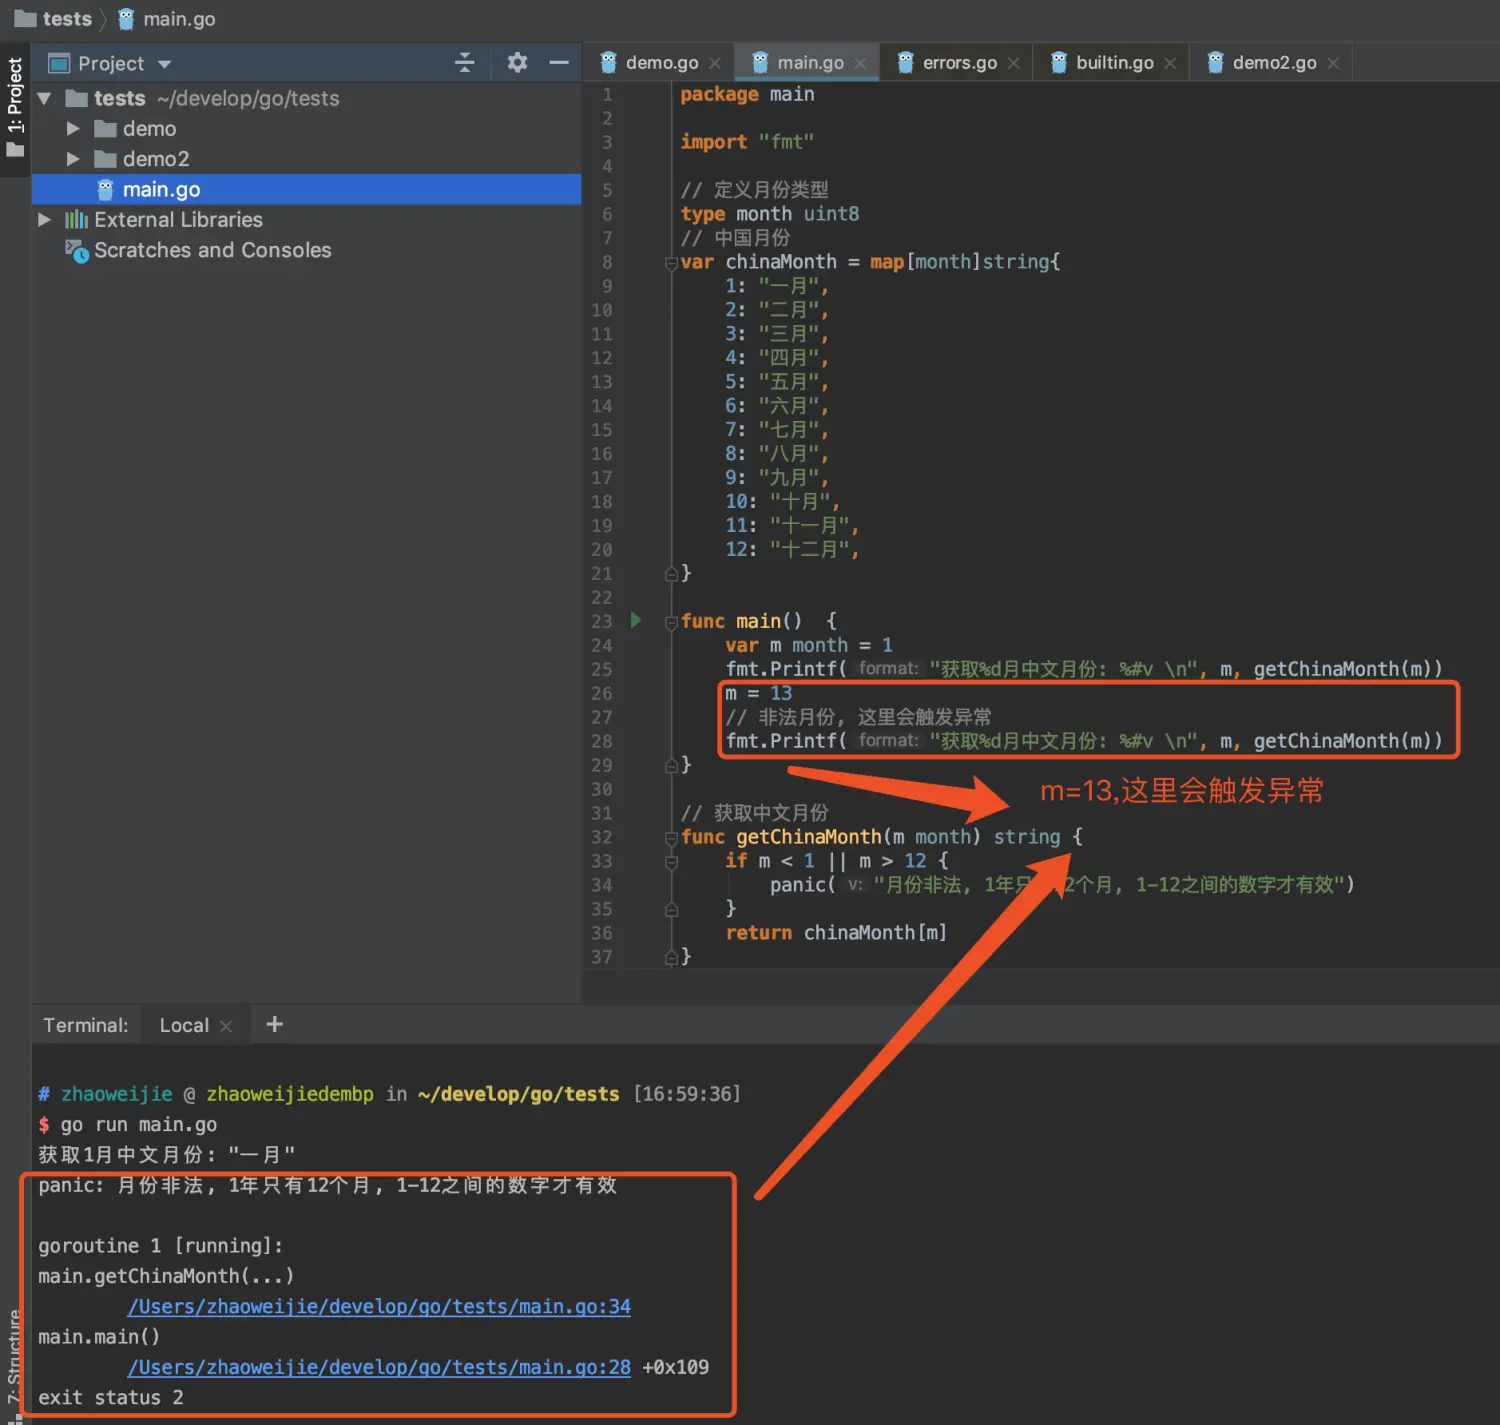Close the demo2.go editor tab
Viewport: 1500px width, 1425px height.
click(x=1333, y=63)
